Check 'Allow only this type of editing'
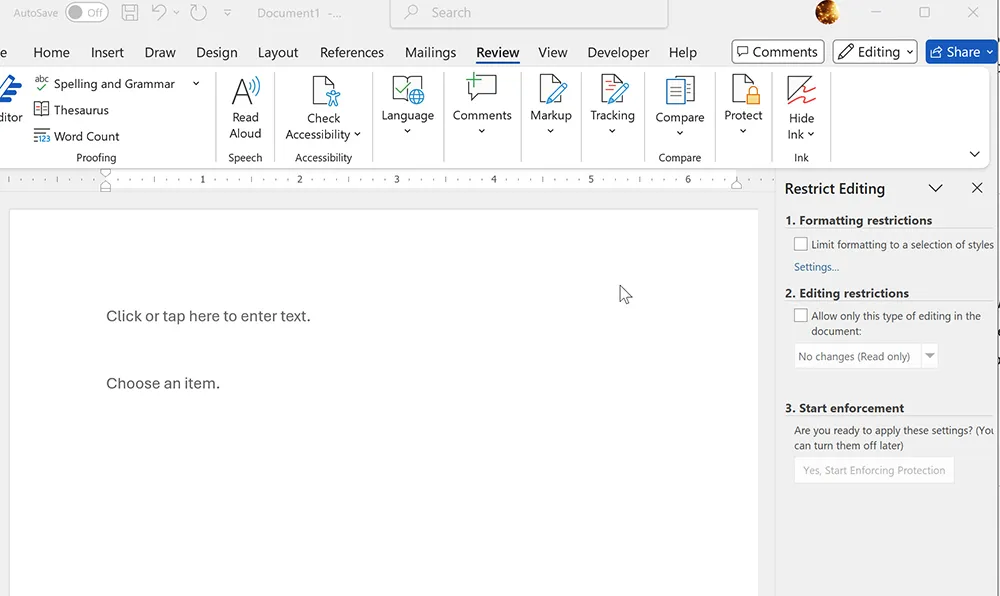 tap(800, 315)
